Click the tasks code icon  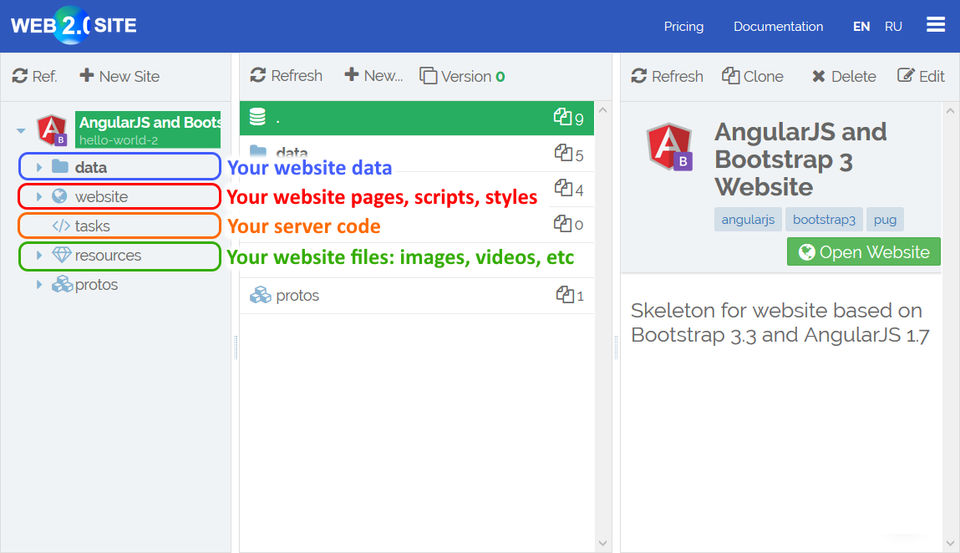point(61,225)
